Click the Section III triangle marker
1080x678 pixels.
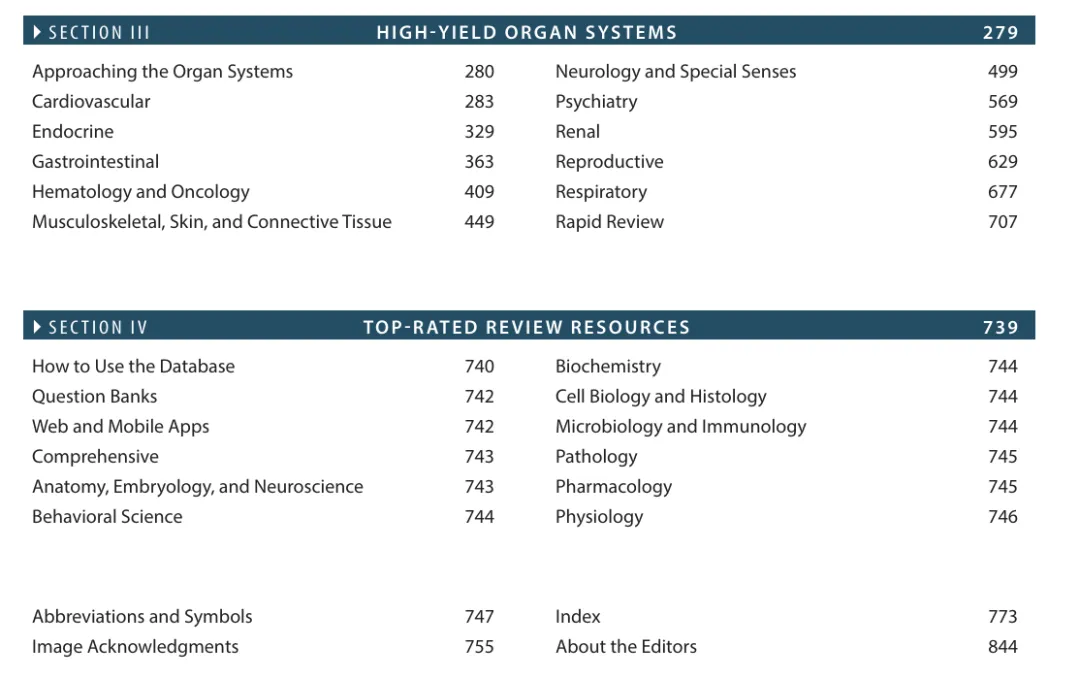click(37, 32)
